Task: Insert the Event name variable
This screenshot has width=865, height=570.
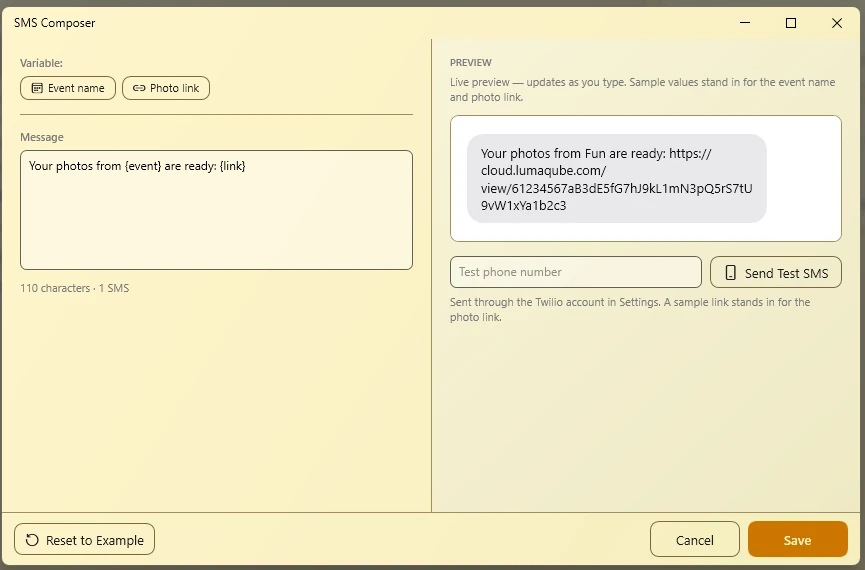Action: (x=68, y=88)
